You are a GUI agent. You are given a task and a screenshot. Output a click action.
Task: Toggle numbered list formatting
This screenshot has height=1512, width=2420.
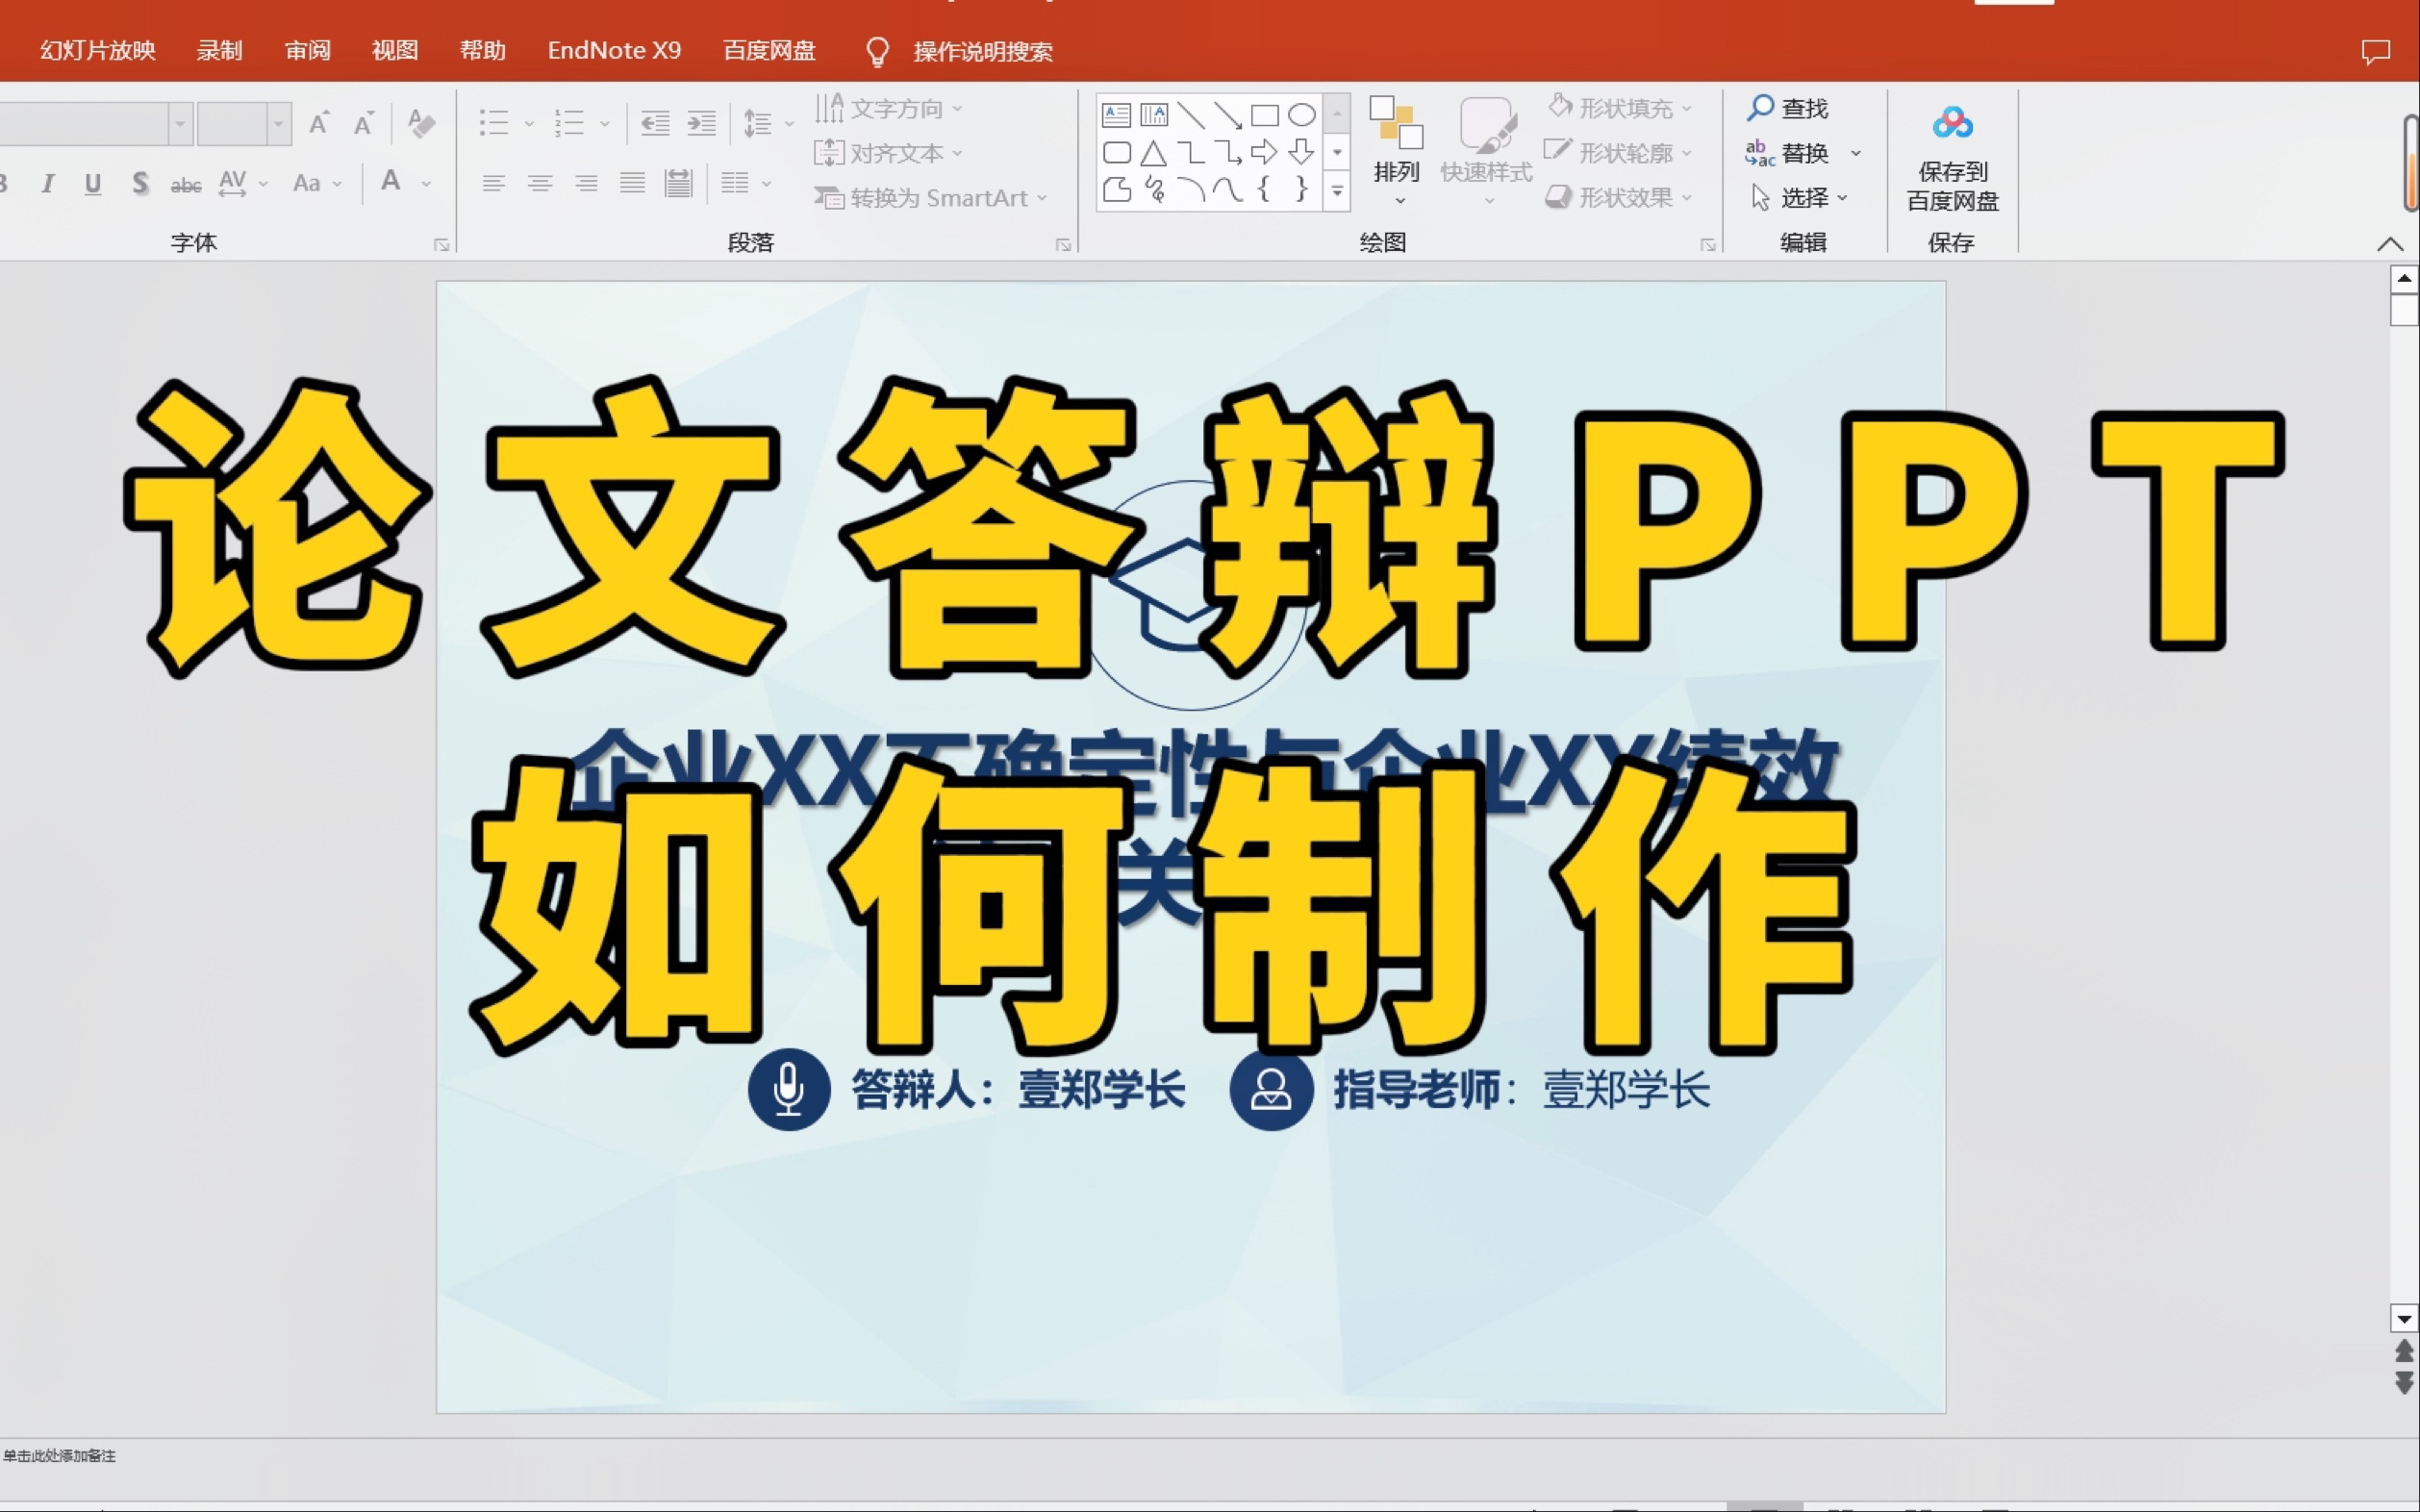(570, 122)
